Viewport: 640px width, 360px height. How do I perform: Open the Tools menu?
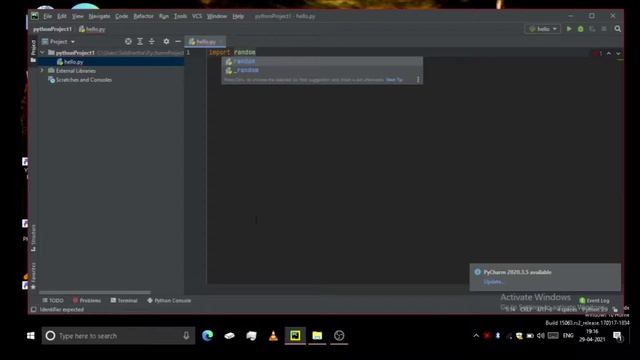point(180,16)
